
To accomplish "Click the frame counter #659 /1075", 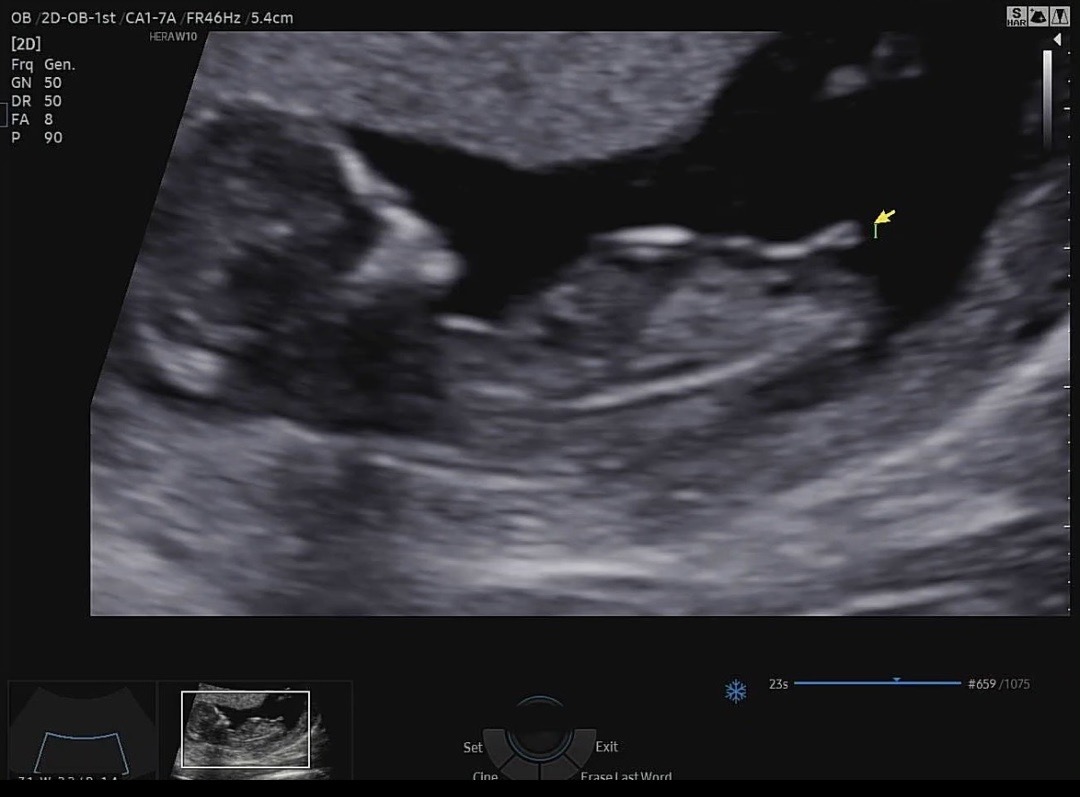I will [x=998, y=684].
